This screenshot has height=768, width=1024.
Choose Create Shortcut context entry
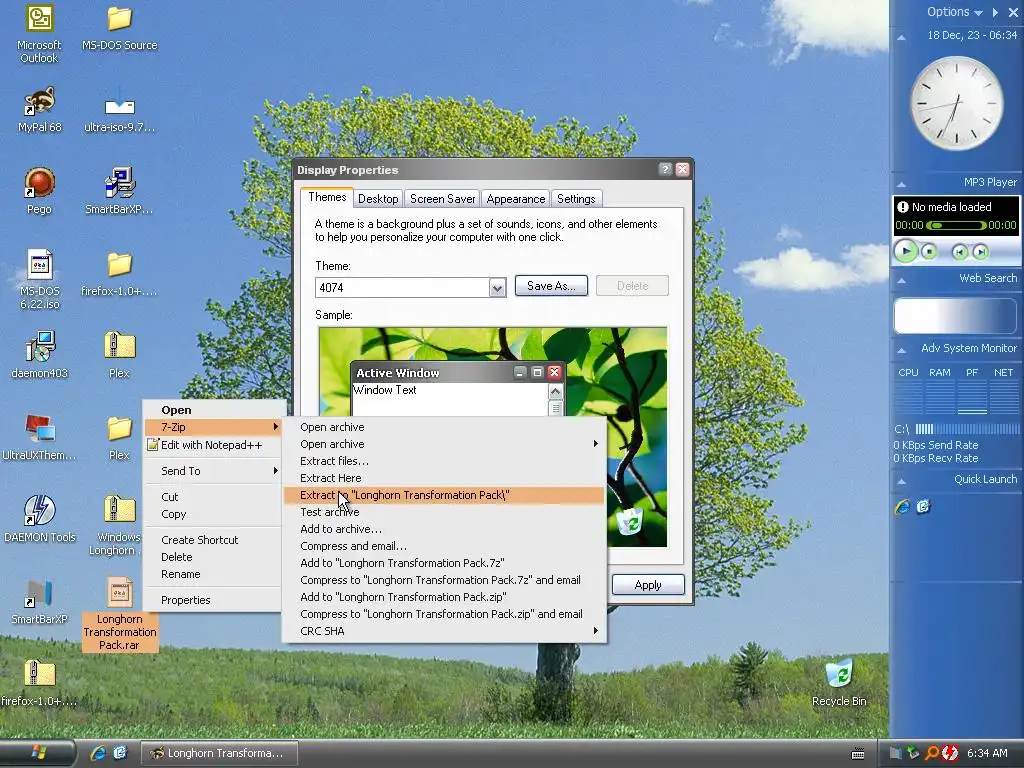pyautogui.click(x=214, y=540)
